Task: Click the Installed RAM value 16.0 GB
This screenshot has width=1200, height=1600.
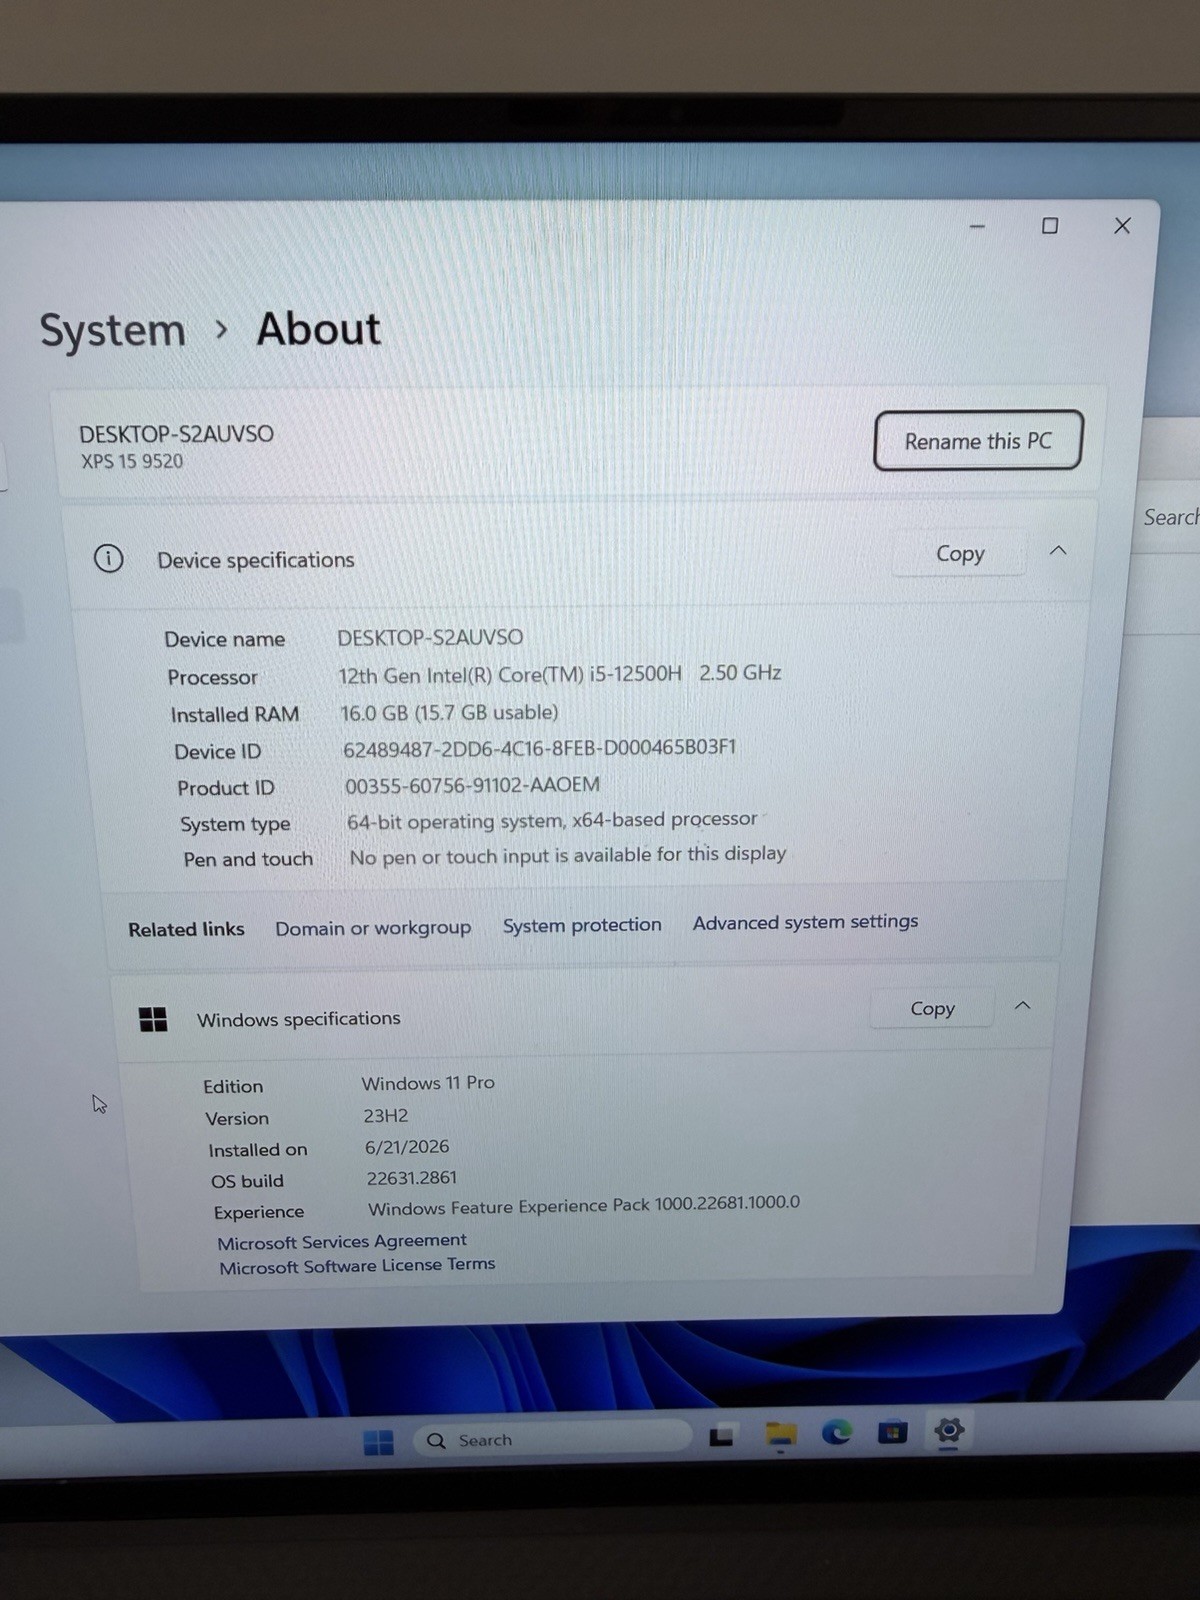Action: pyautogui.click(x=449, y=712)
